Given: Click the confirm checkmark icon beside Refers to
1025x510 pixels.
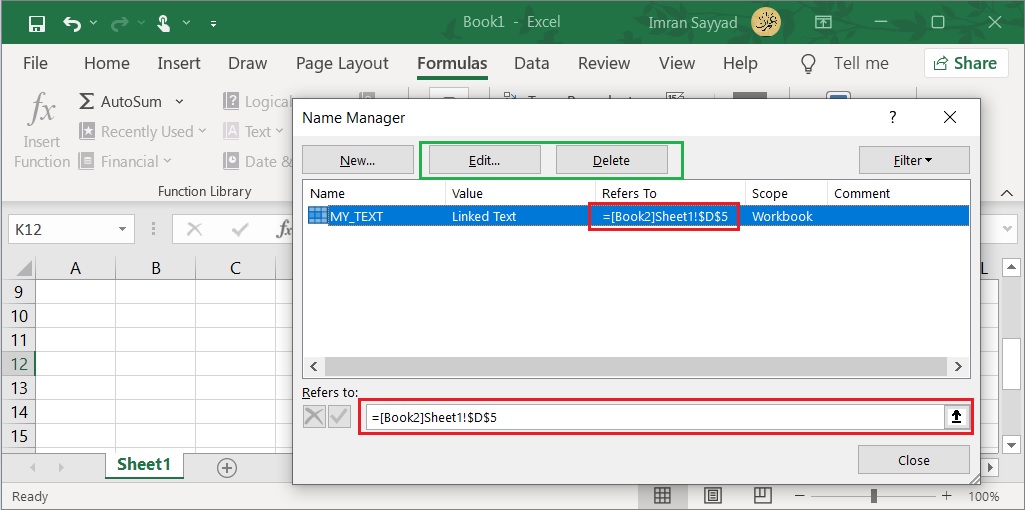Looking at the screenshot, I should coord(339,416).
